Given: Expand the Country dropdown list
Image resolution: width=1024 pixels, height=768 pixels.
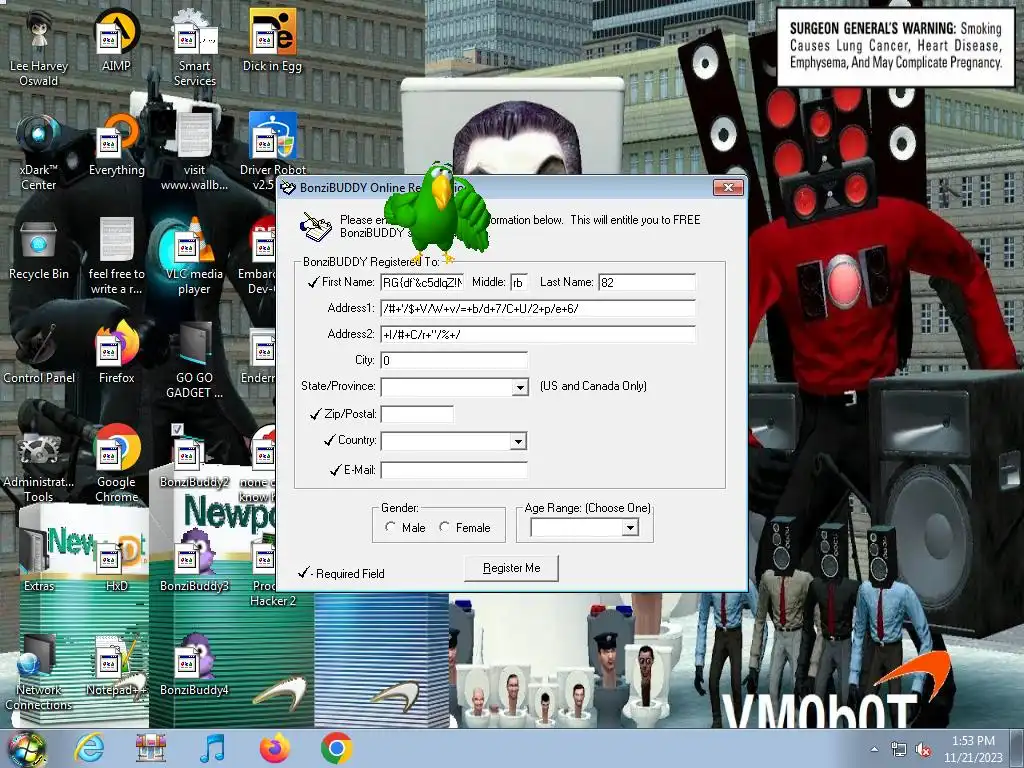Looking at the screenshot, I should coord(519,441).
